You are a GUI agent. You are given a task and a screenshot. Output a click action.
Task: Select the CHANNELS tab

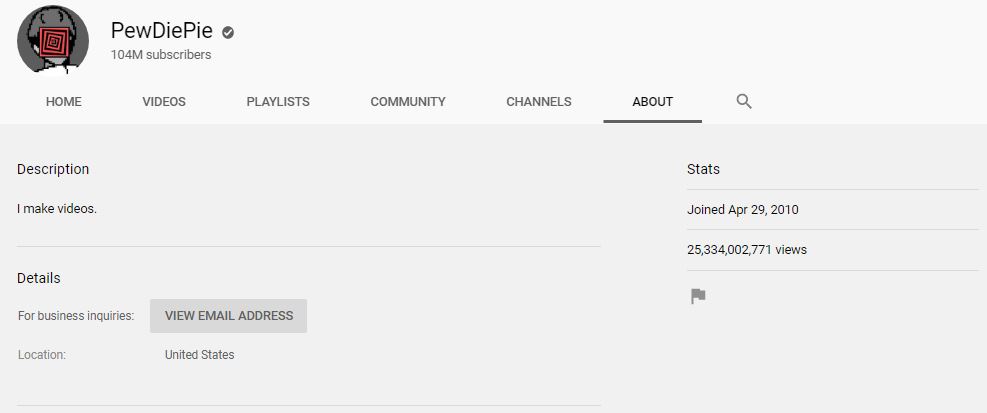(x=539, y=102)
